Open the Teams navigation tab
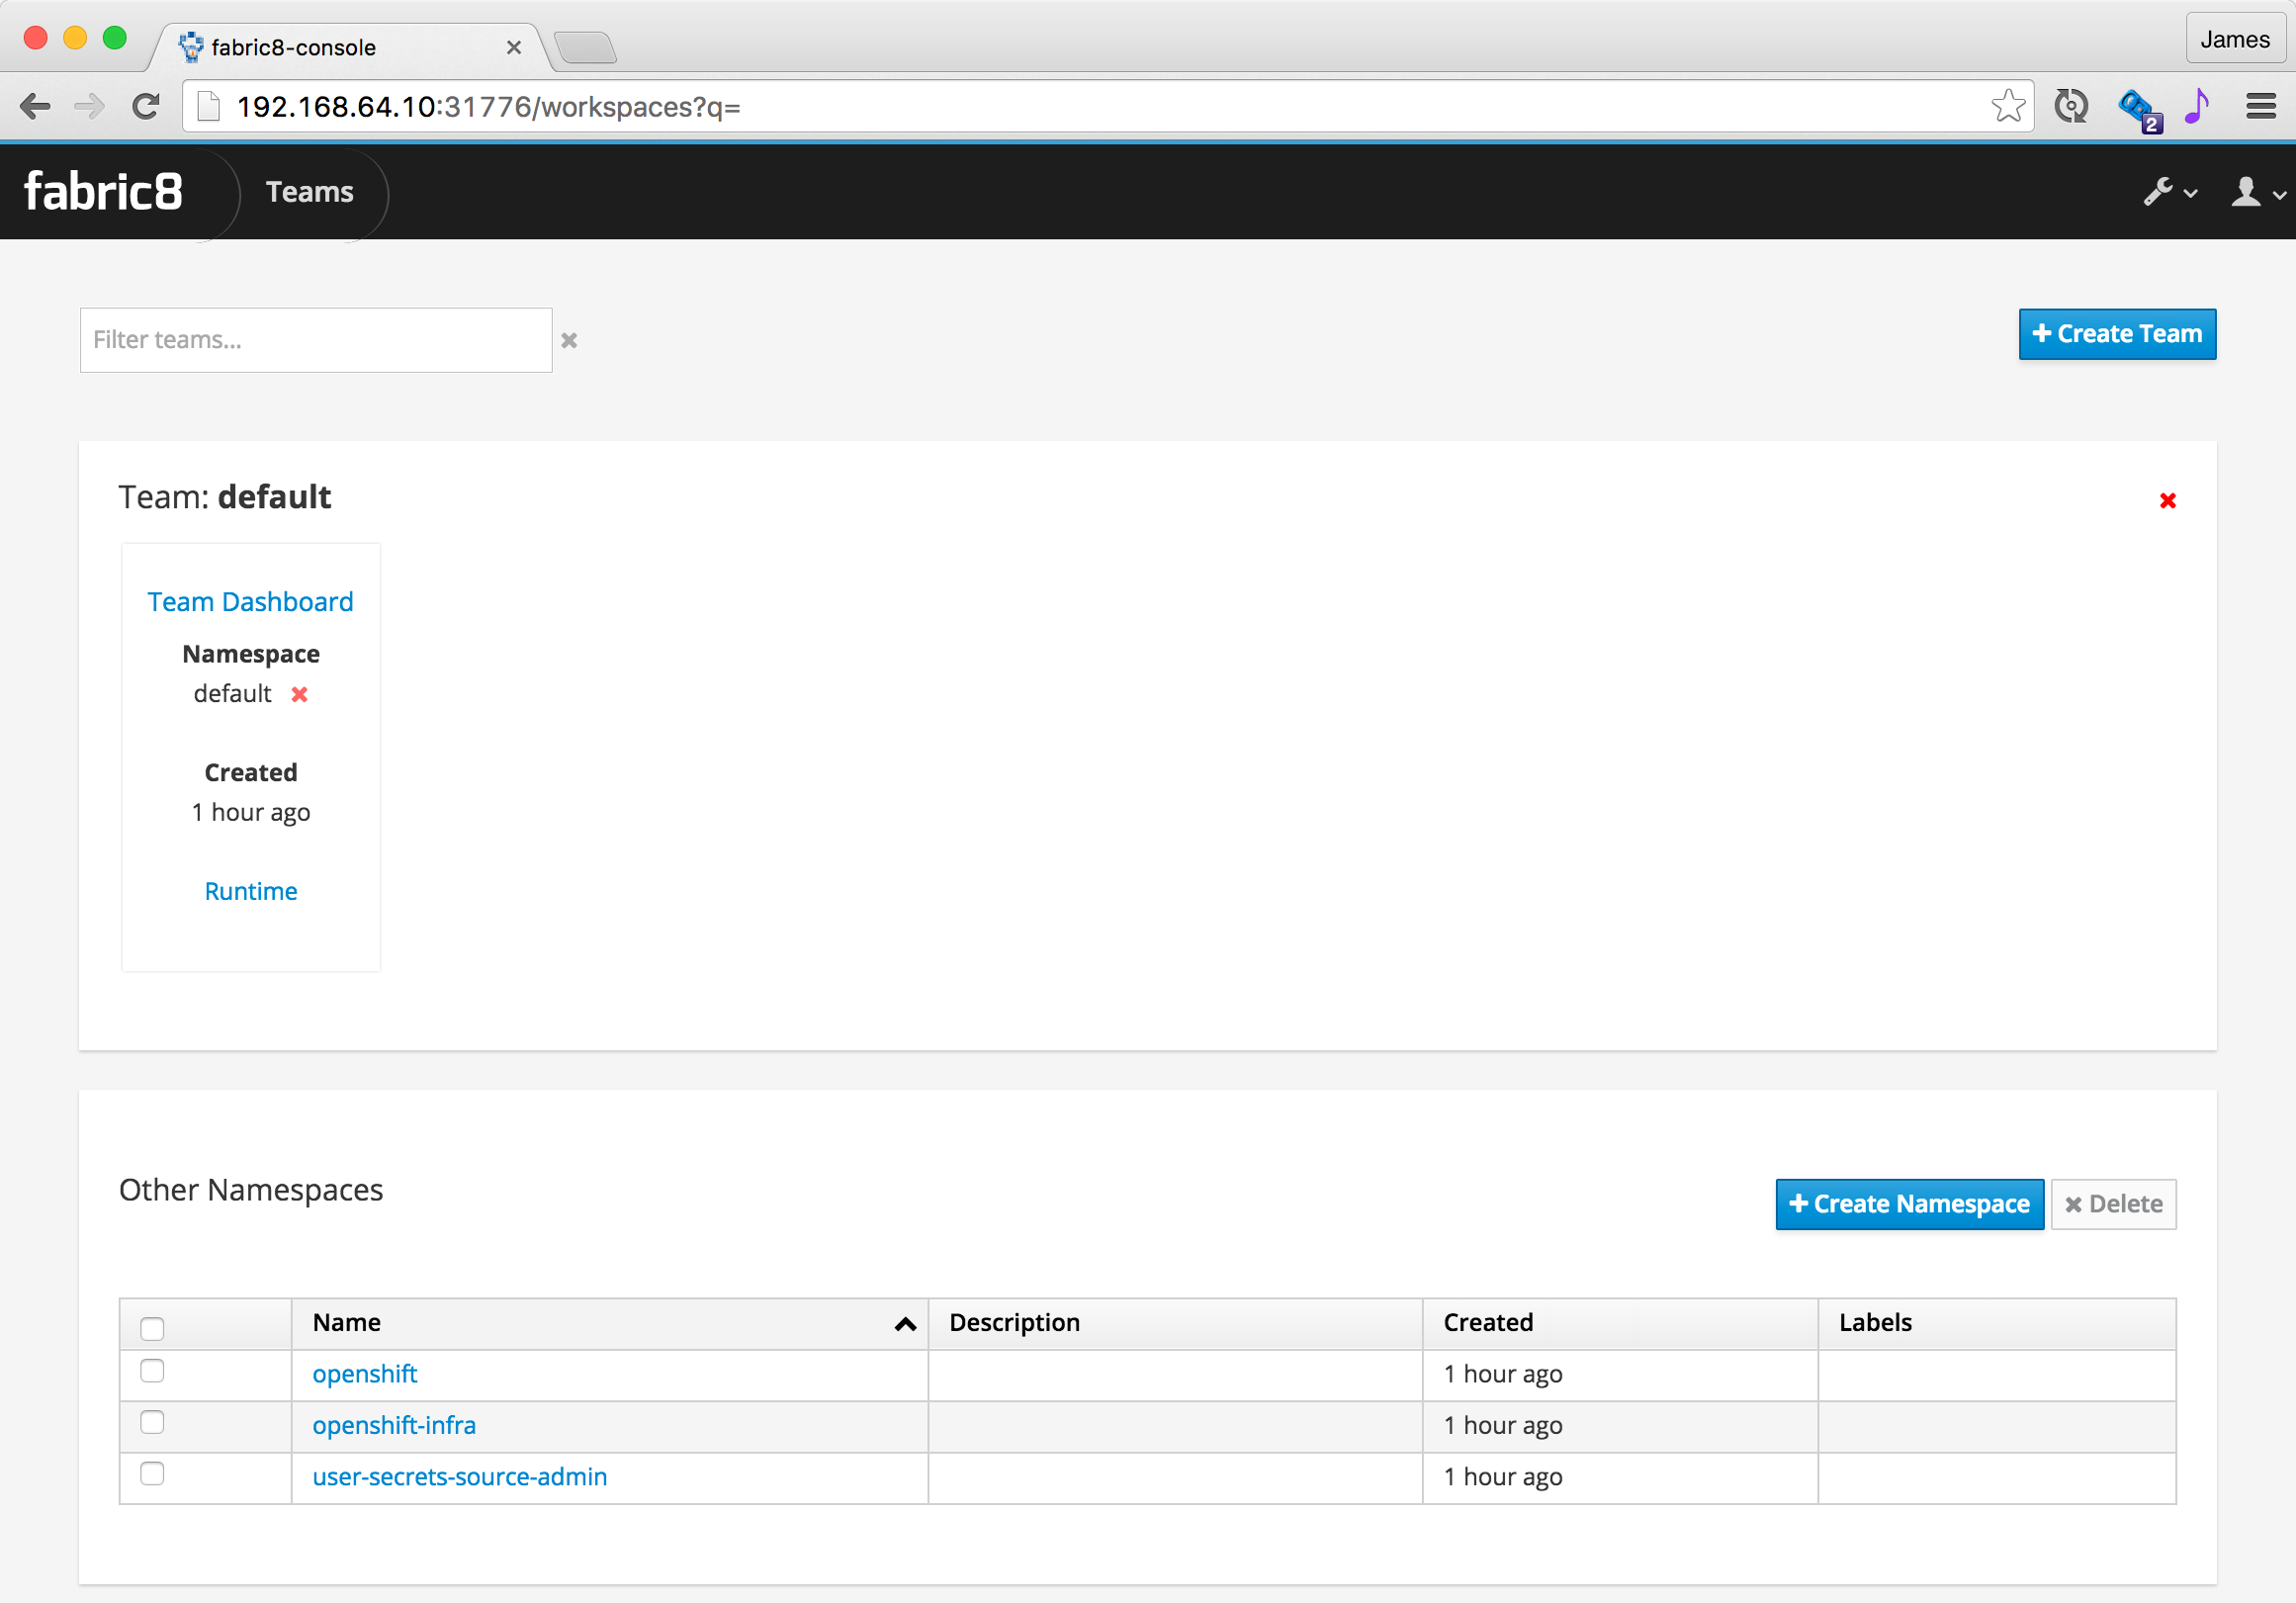2296x1603 pixels. point(309,192)
